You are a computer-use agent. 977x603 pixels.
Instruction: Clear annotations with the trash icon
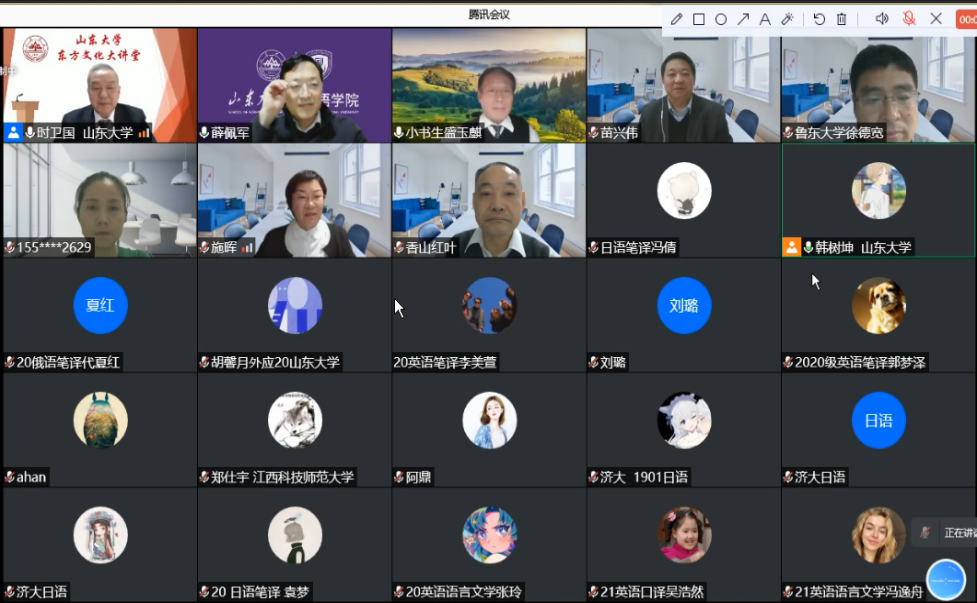coord(841,19)
